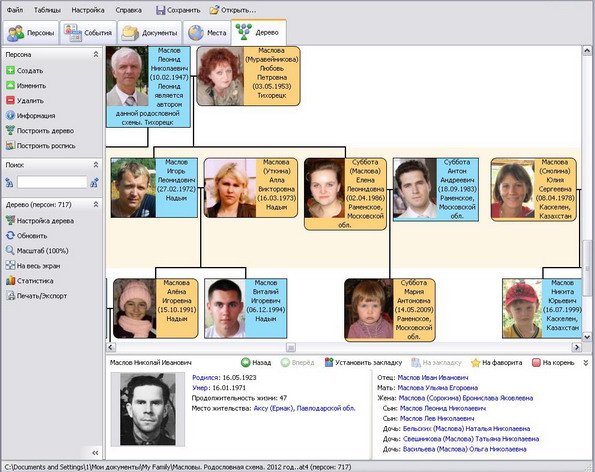
Task: Click the Создать green plus icon
Action: (x=11, y=71)
